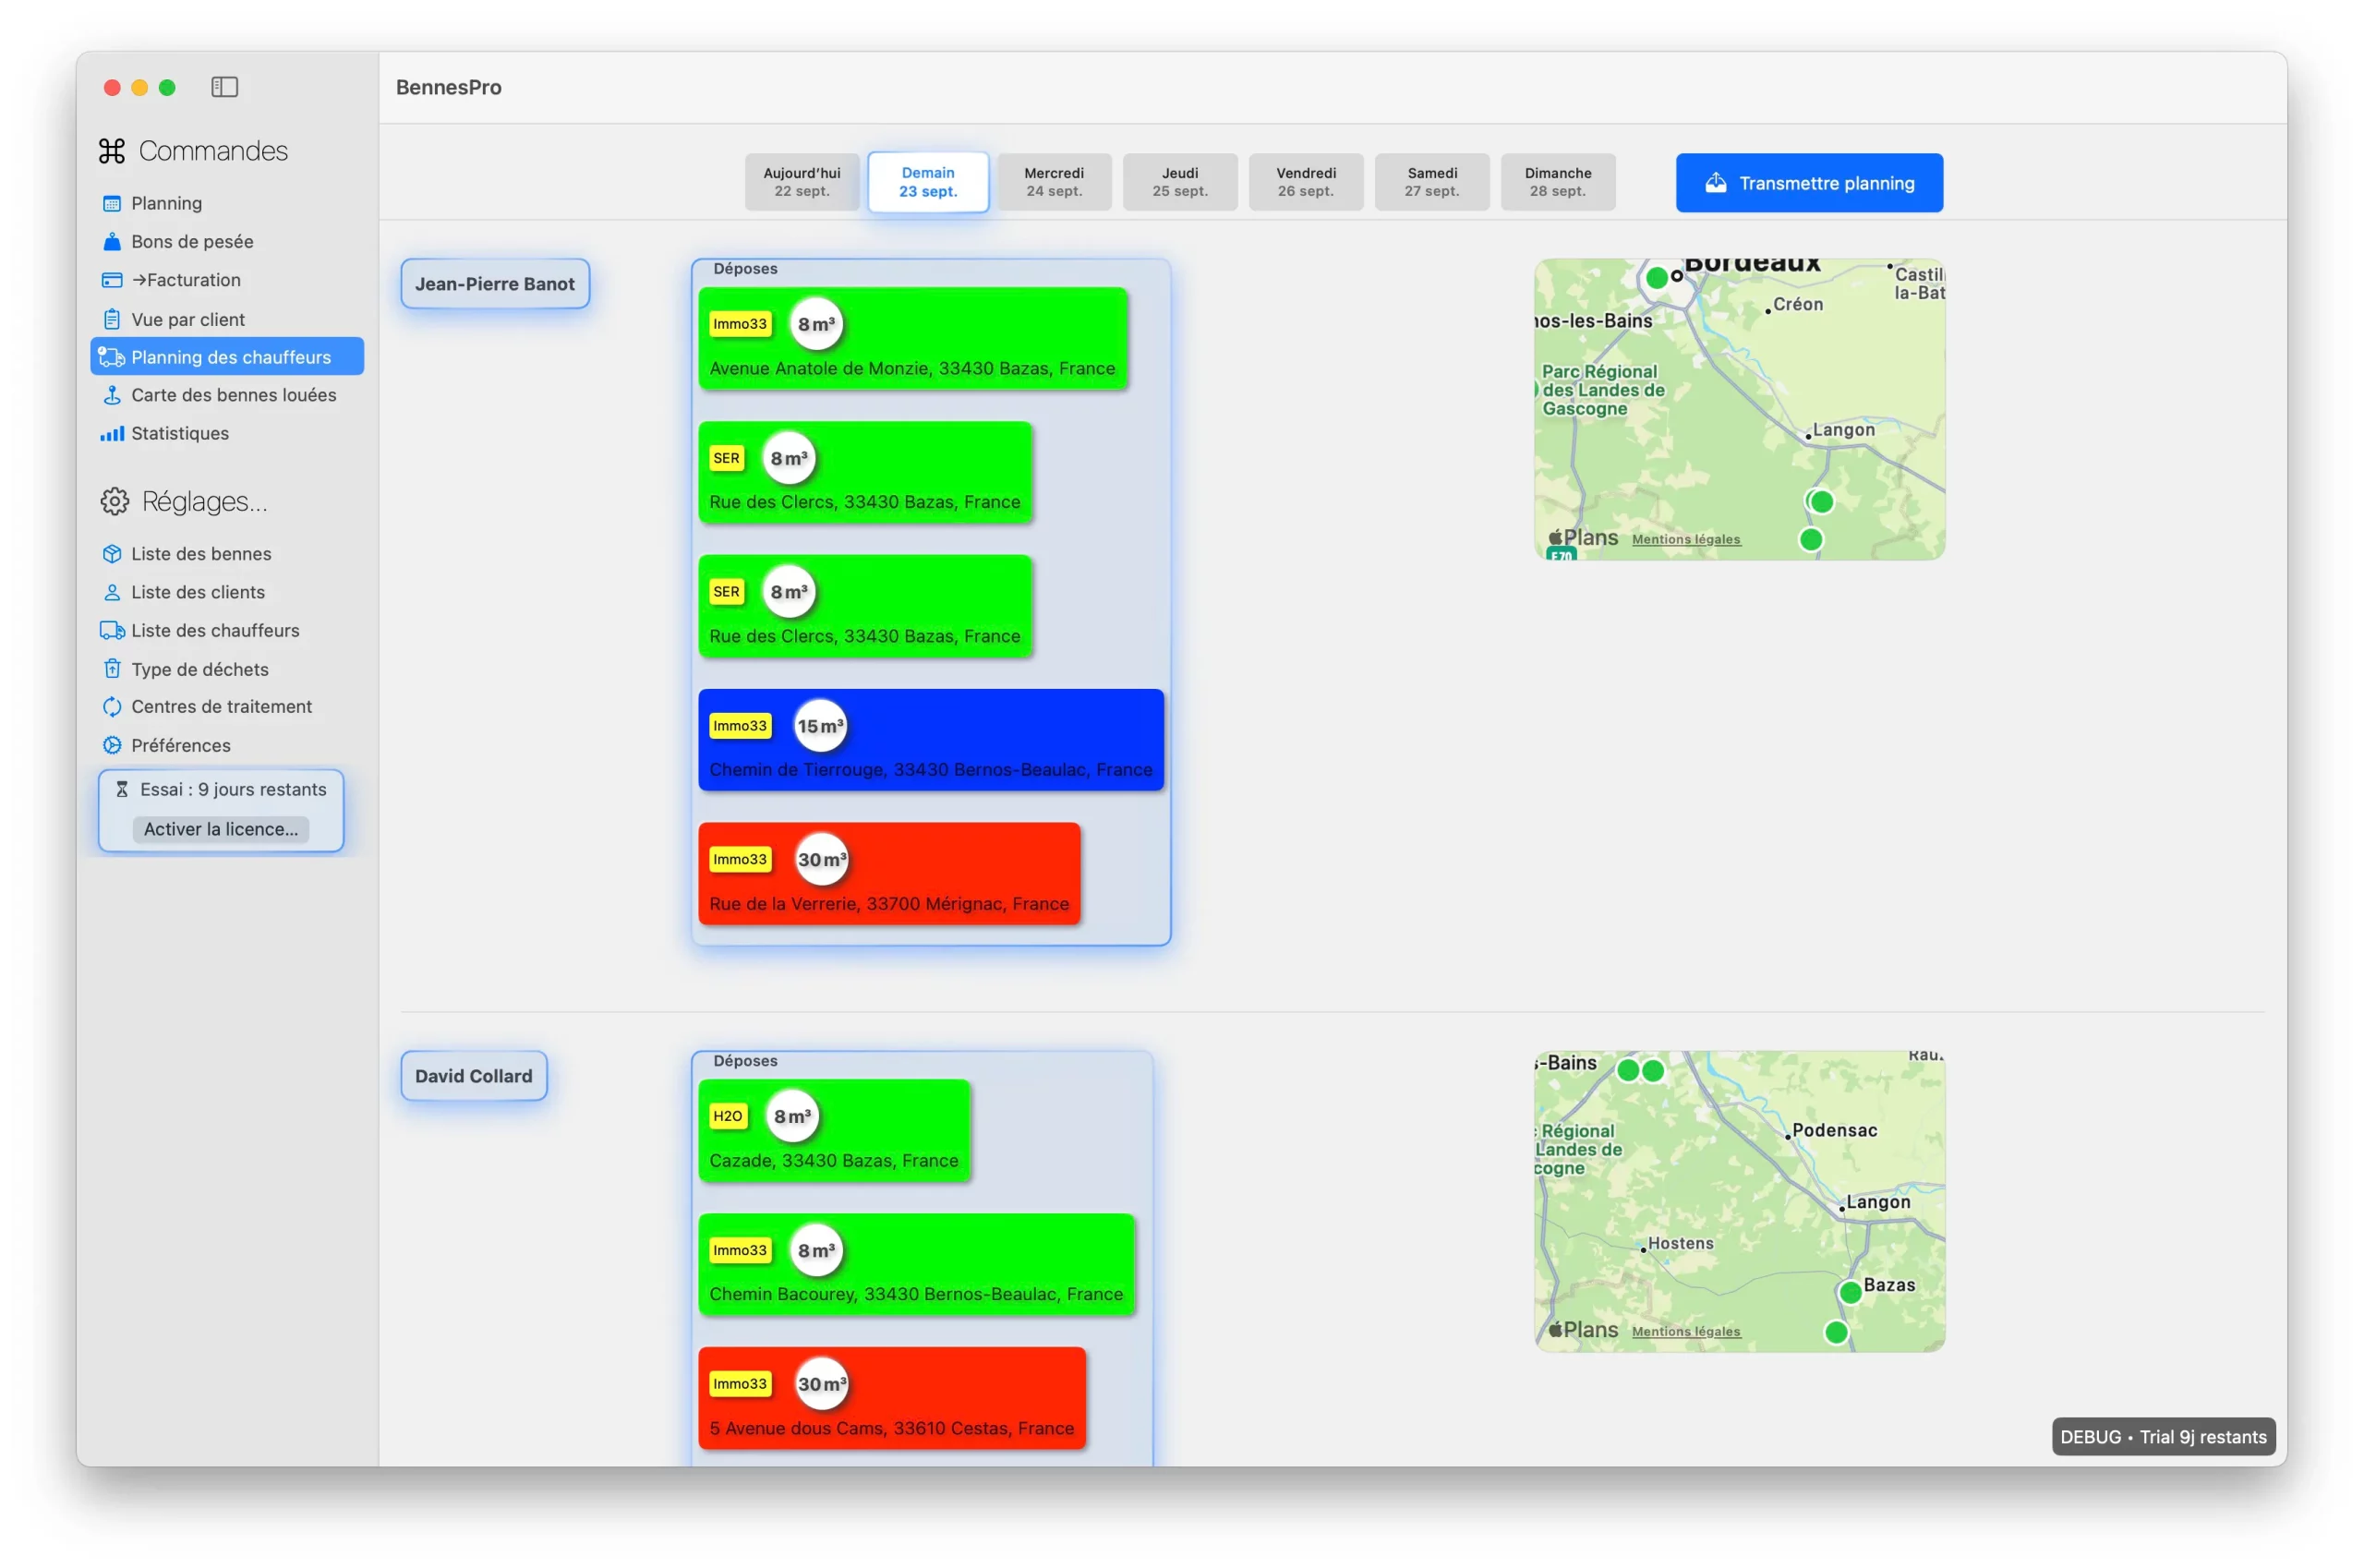2364x1568 pixels.
Task: Click the Liste des chauffeurs truck icon
Action: coord(112,631)
